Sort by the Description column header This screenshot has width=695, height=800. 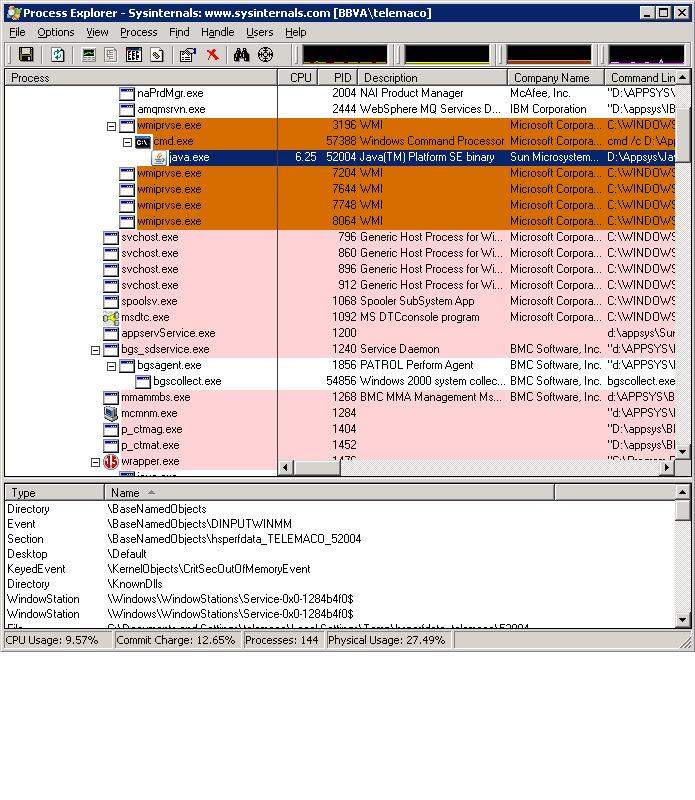(432, 78)
